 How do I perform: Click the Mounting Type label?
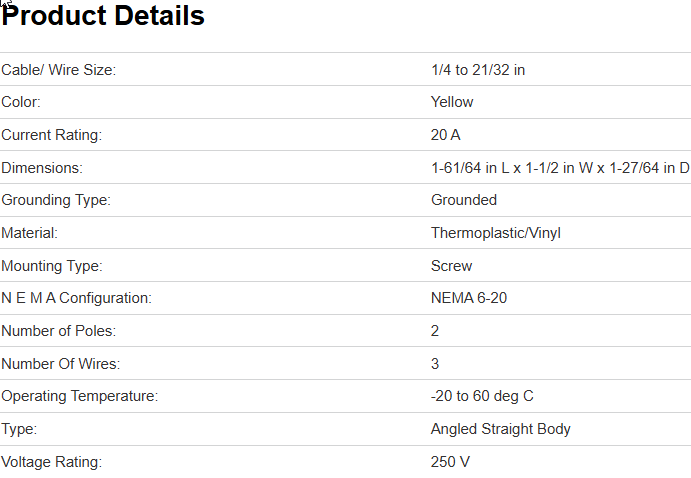click(x=52, y=266)
